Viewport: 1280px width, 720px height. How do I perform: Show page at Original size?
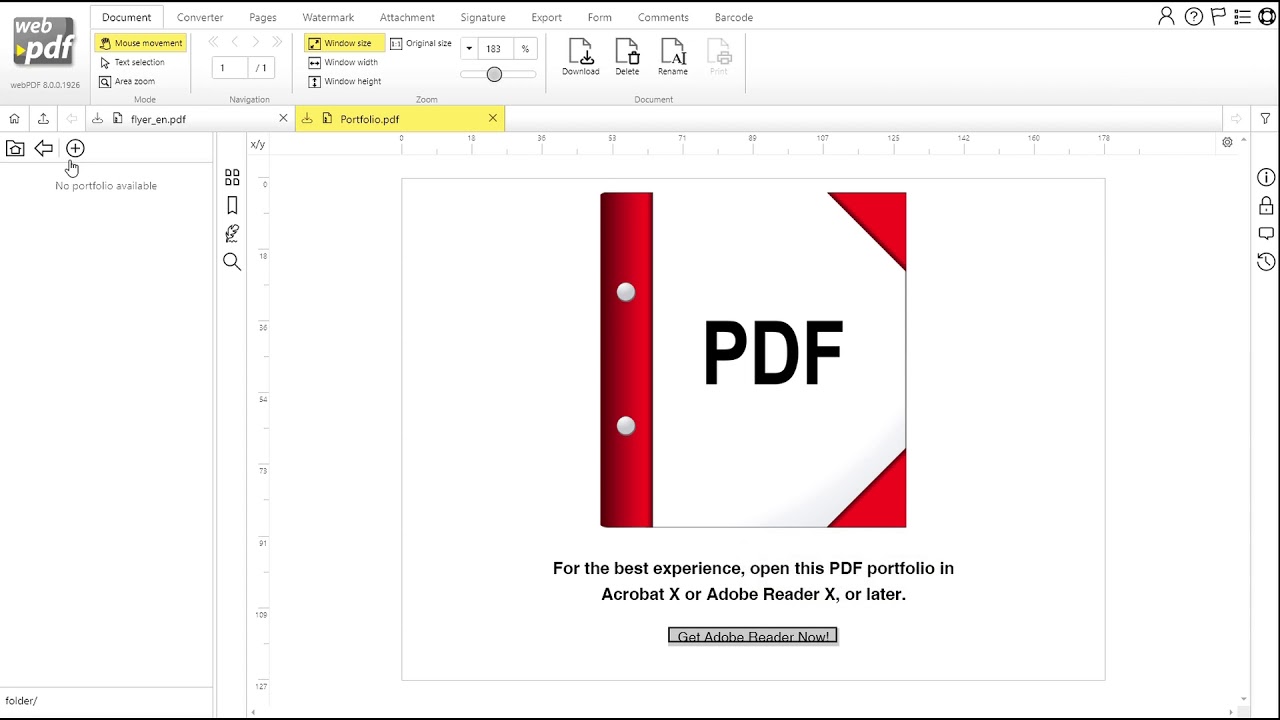421,43
